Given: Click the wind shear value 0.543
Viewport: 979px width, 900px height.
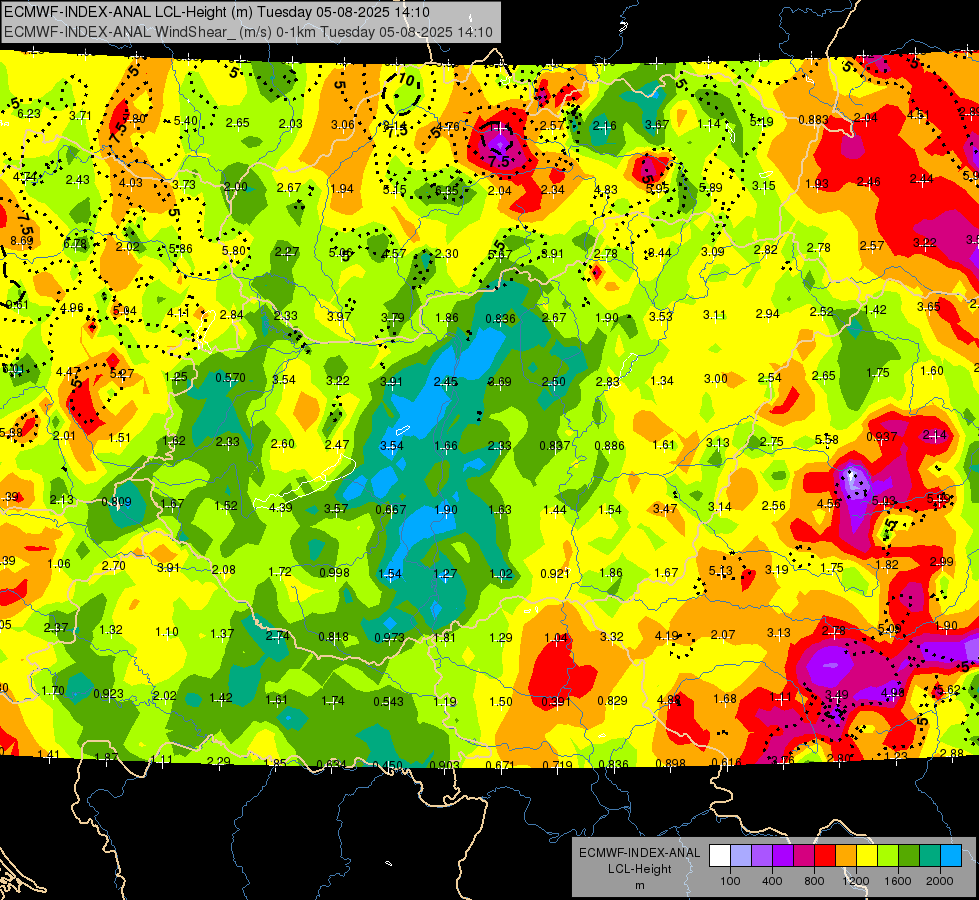Looking at the screenshot, I should click(x=388, y=702).
